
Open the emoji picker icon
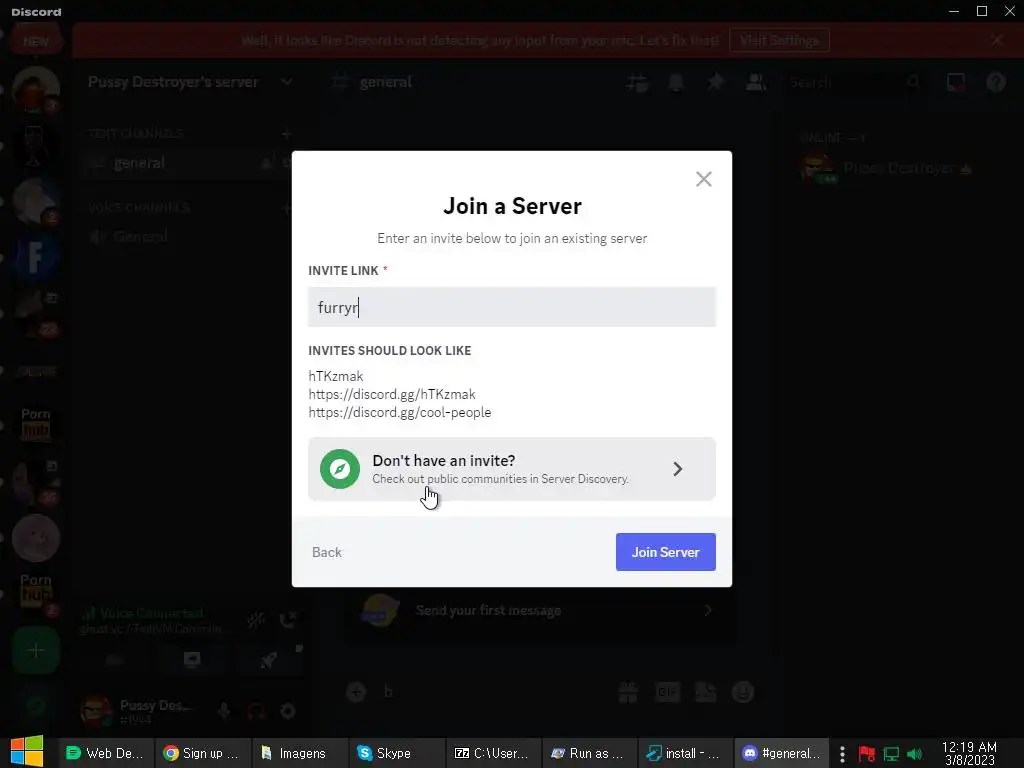point(743,692)
